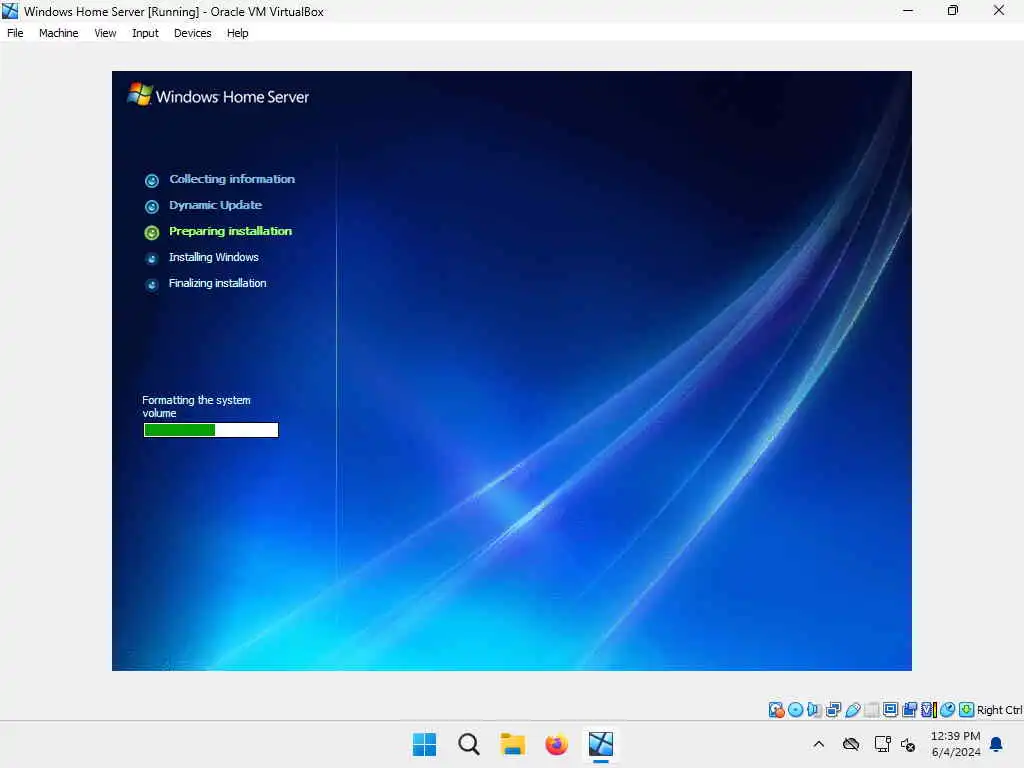The width and height of the screenshot is (1024, 768).
Task: Click the greyed shared folders indicator icon
Action: pyautogui.click(x=871, y=710)
